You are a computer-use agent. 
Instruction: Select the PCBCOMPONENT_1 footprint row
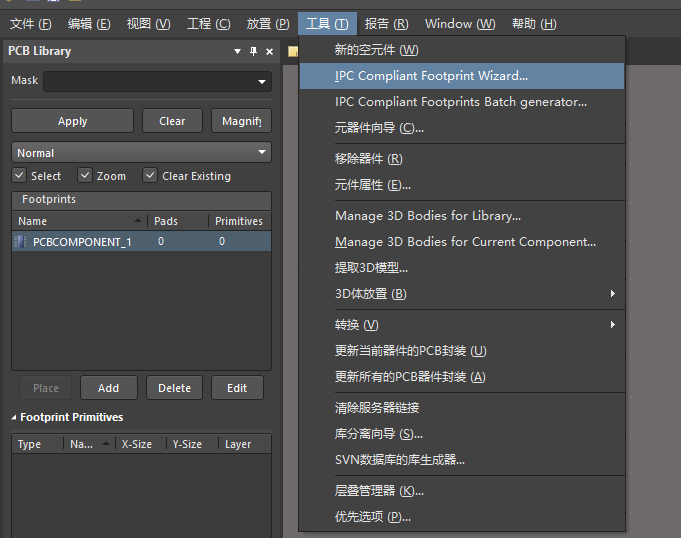click(142, 241)
